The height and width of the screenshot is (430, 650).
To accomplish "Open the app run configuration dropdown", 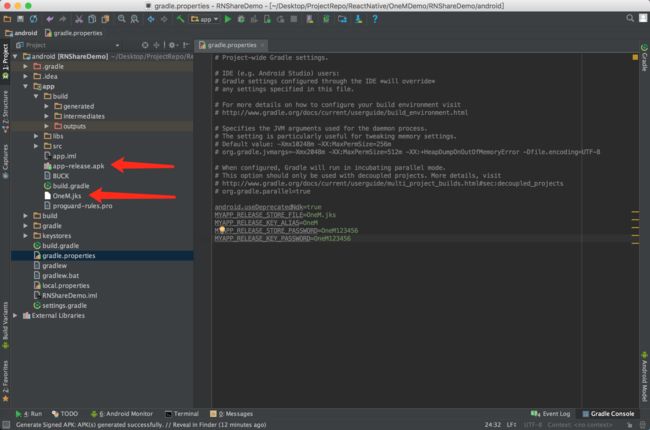I will click(204, 19).
